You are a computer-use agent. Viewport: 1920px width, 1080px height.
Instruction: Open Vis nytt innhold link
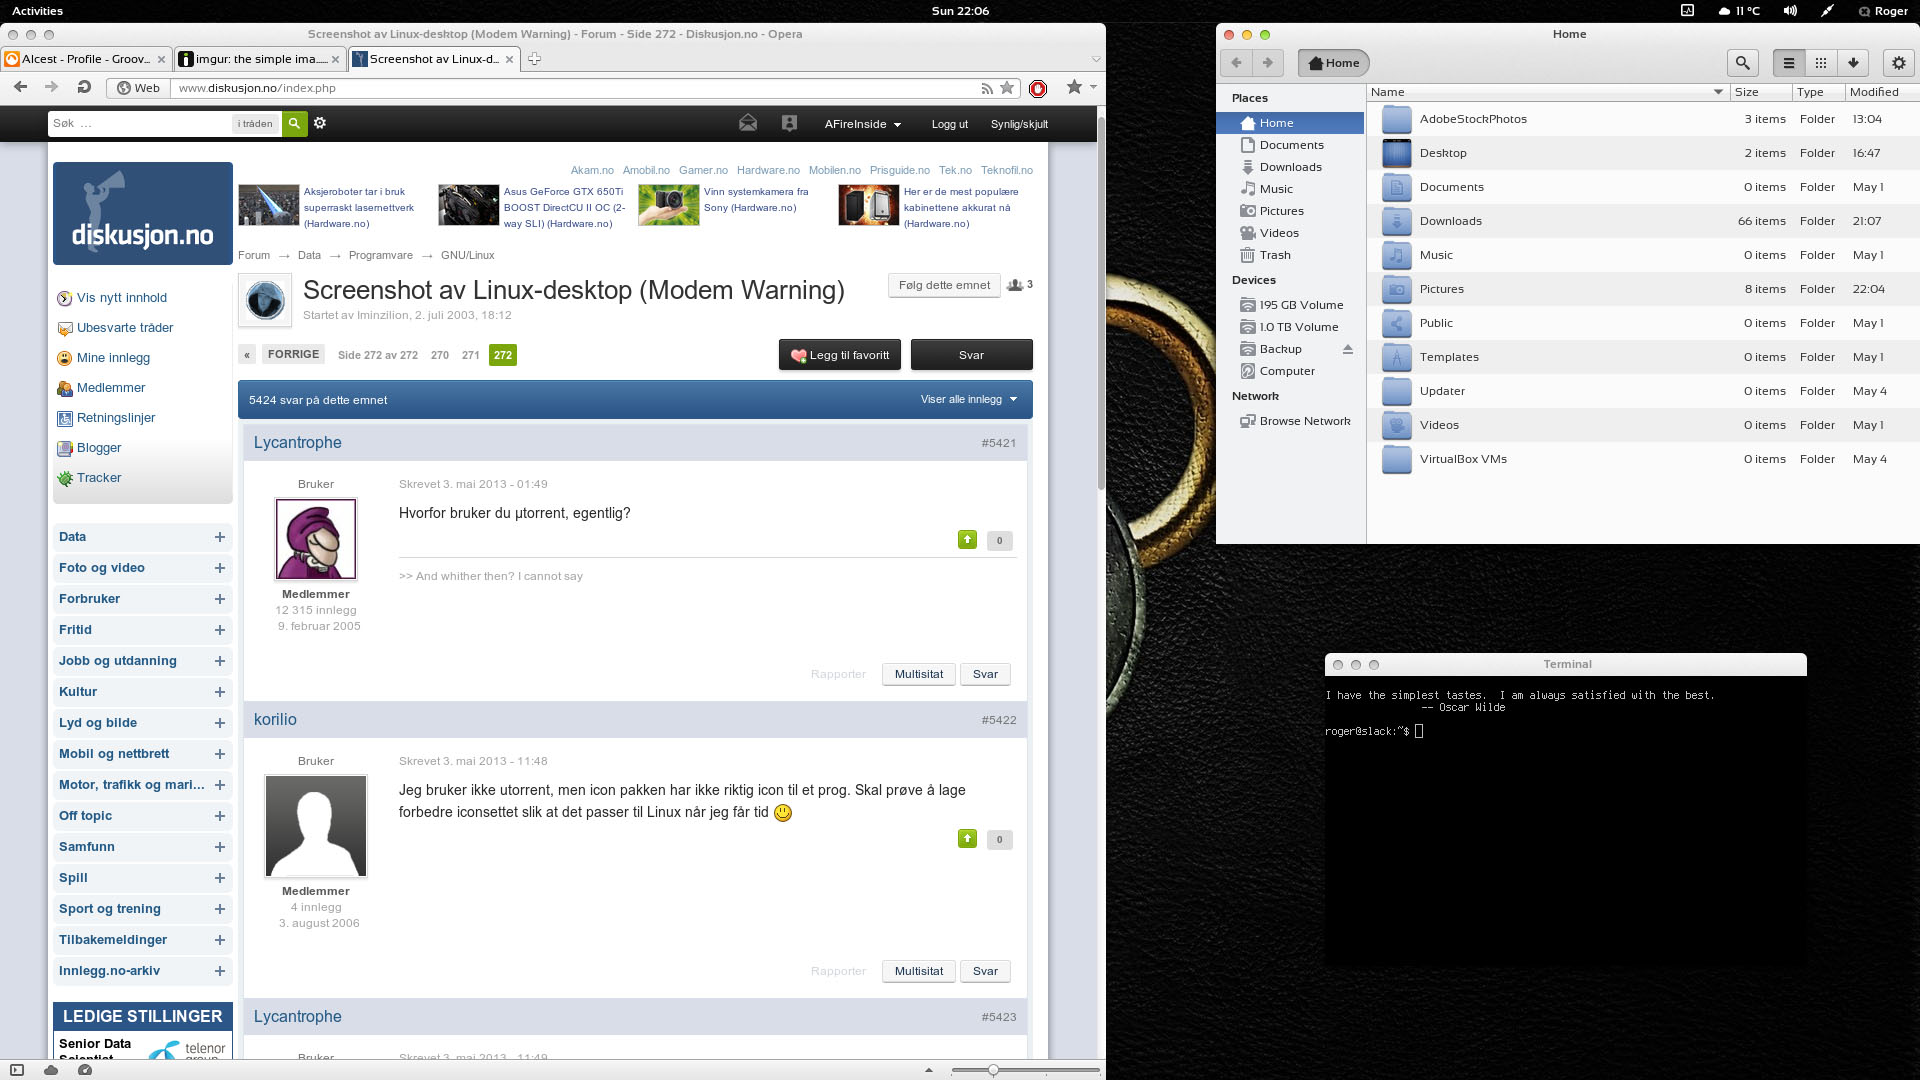(x=122, y=298)
